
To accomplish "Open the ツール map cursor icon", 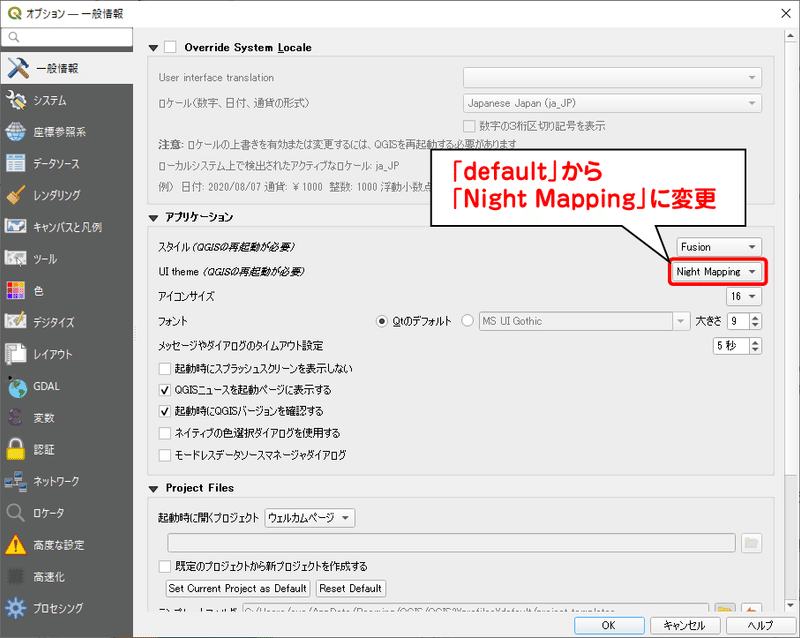I will point(16,258).
